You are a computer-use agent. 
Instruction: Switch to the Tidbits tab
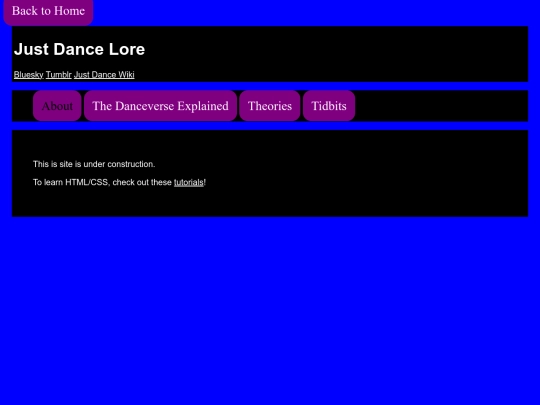(329, 106)
